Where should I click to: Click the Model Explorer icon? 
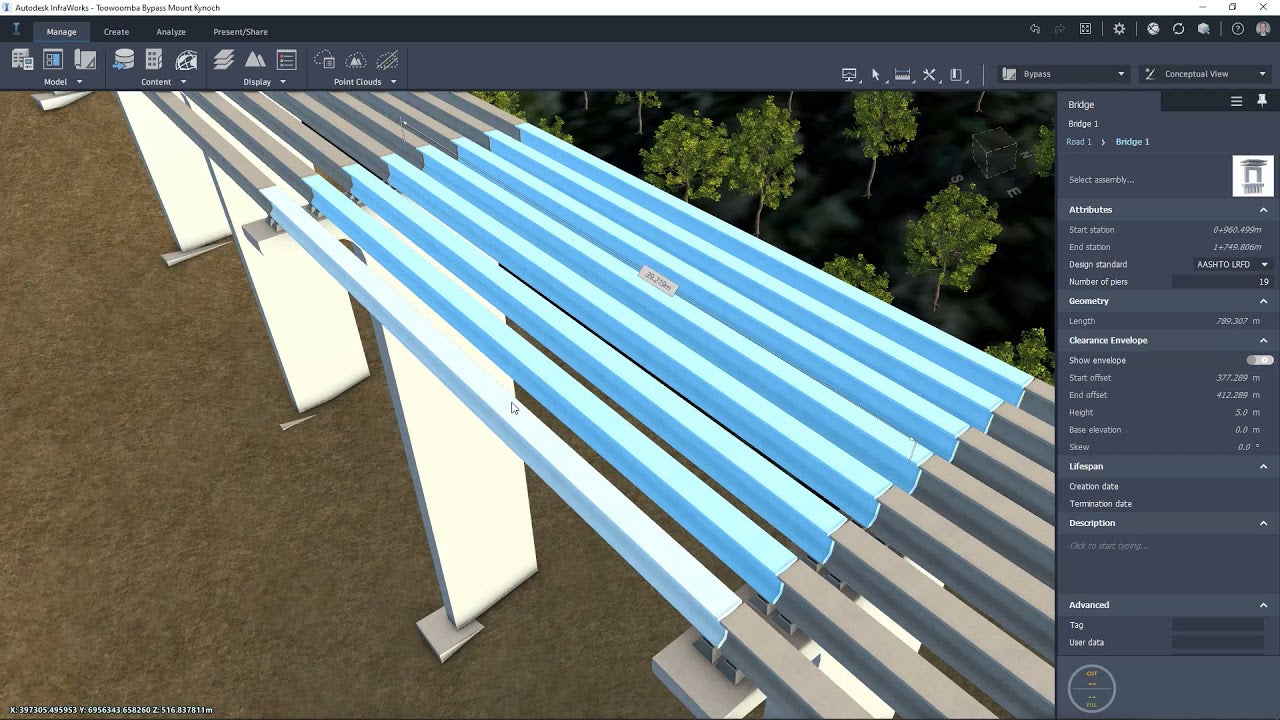[53, 60]
